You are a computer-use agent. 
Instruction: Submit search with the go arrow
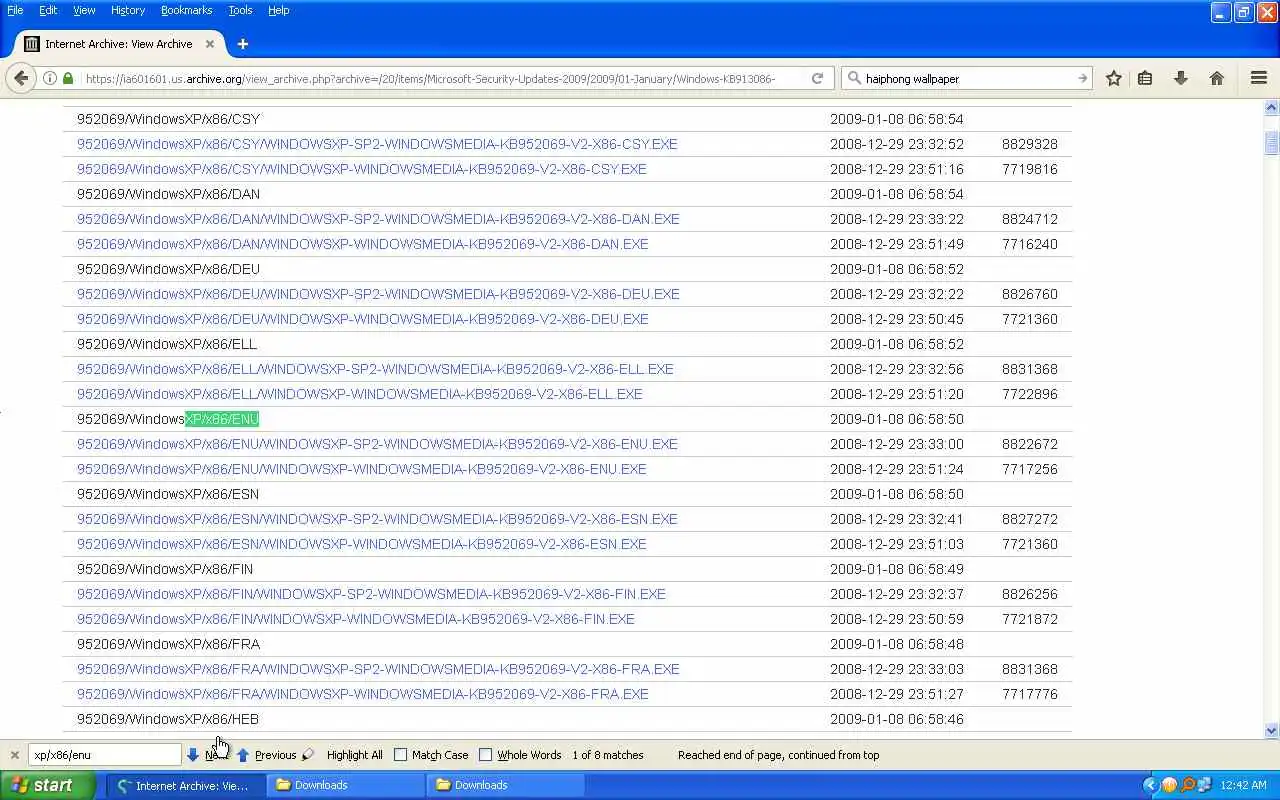point(1082,78)
